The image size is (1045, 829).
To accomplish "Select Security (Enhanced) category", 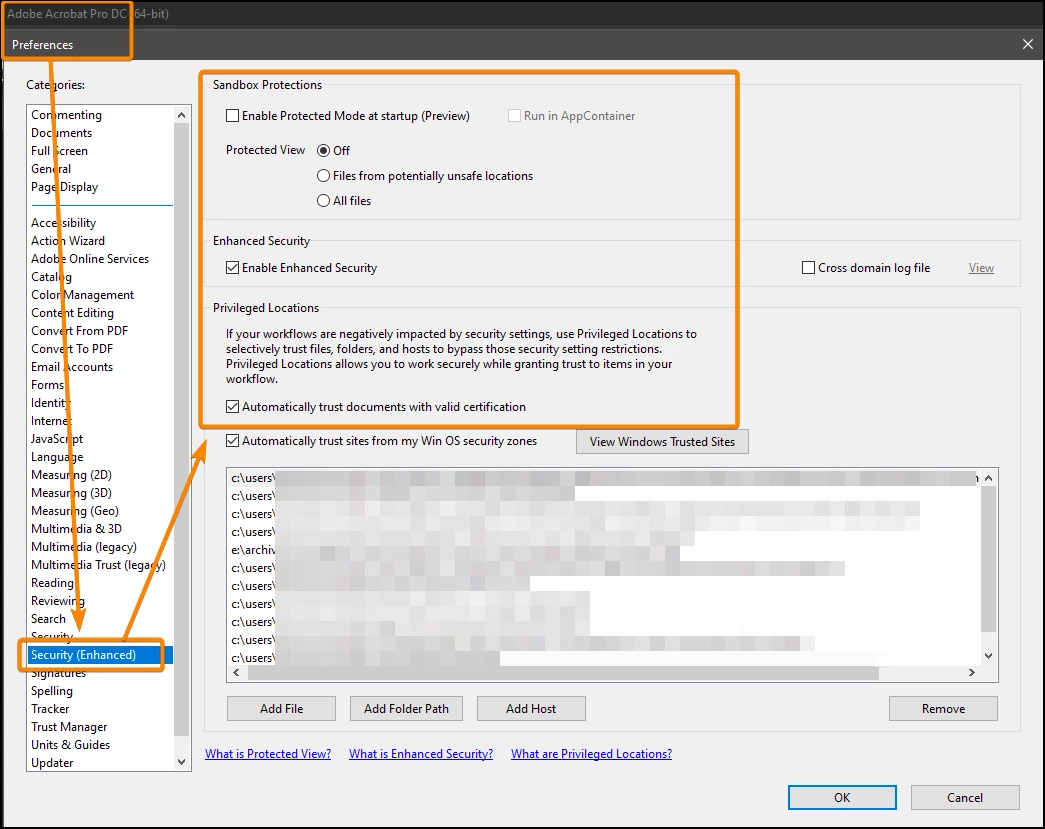I will [x=101, y=655].
